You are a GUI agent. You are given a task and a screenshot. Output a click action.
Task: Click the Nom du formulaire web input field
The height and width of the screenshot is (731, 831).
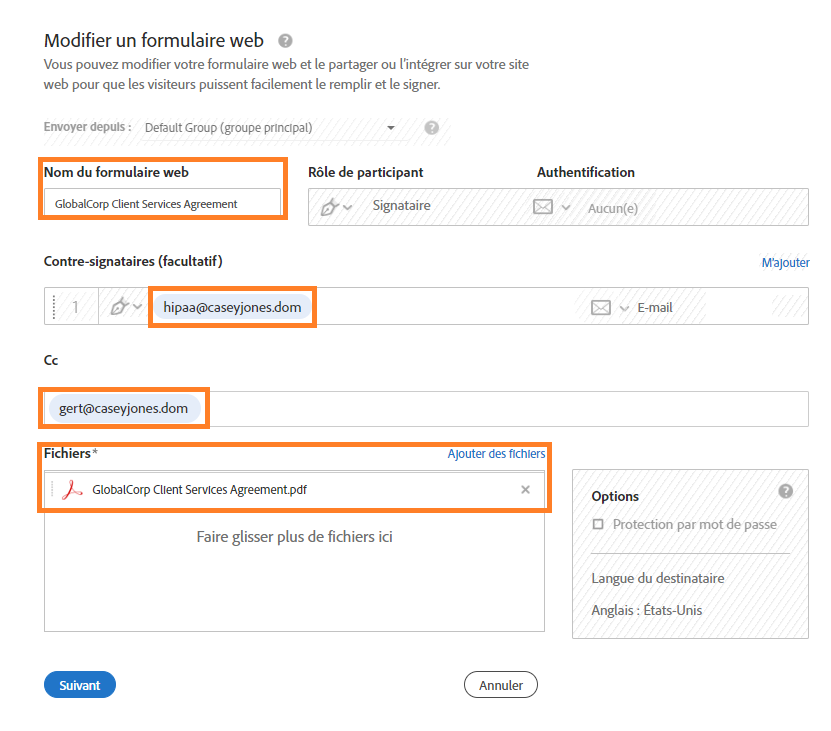coord(162,202)
